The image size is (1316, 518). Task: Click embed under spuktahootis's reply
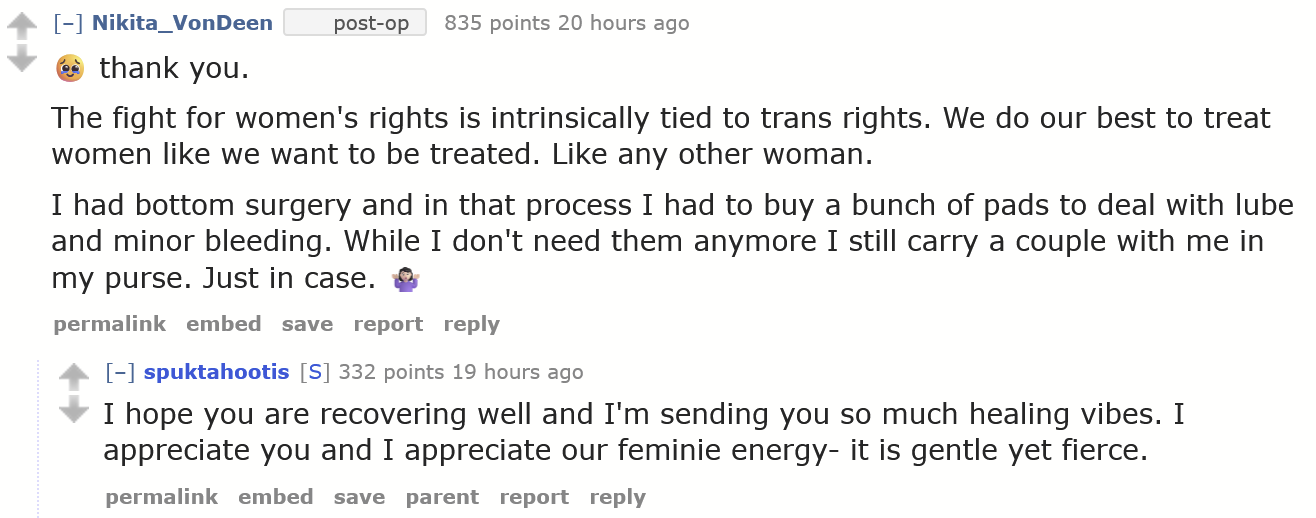[276, 497]
